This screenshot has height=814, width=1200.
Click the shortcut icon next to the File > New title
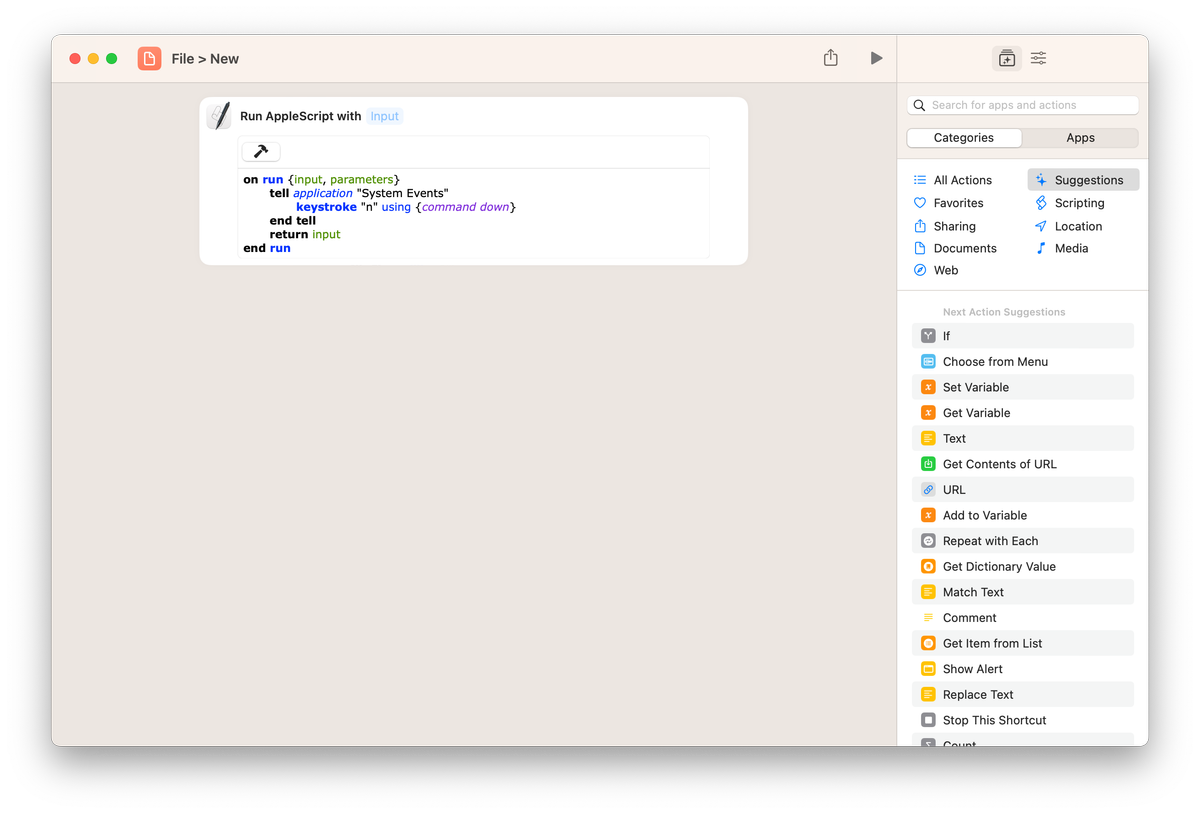(x=149, y=58)
